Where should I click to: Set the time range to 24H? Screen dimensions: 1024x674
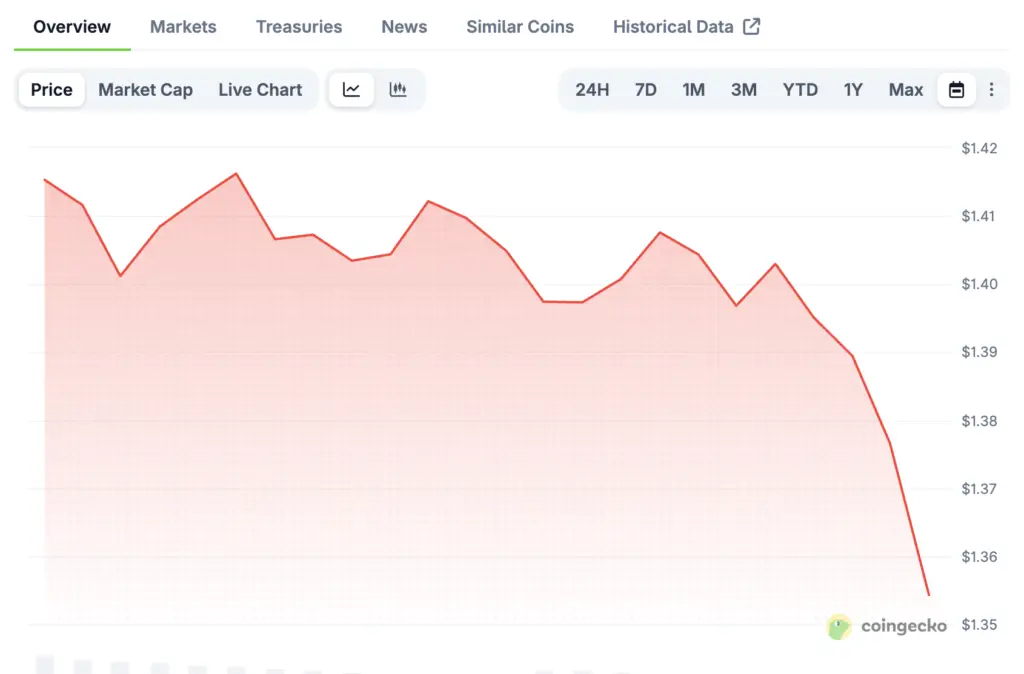click(592, 90)
